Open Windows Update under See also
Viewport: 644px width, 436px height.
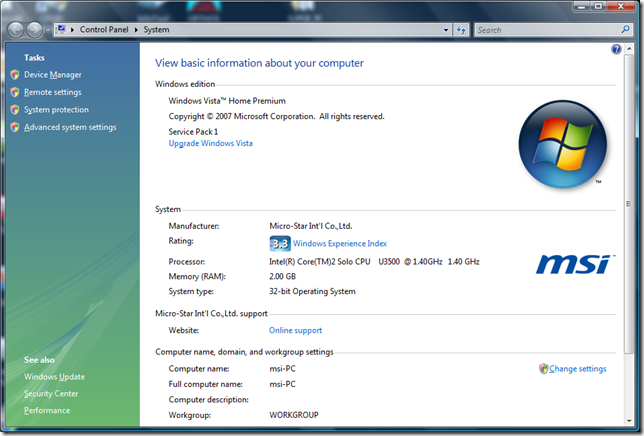point(54,377)
